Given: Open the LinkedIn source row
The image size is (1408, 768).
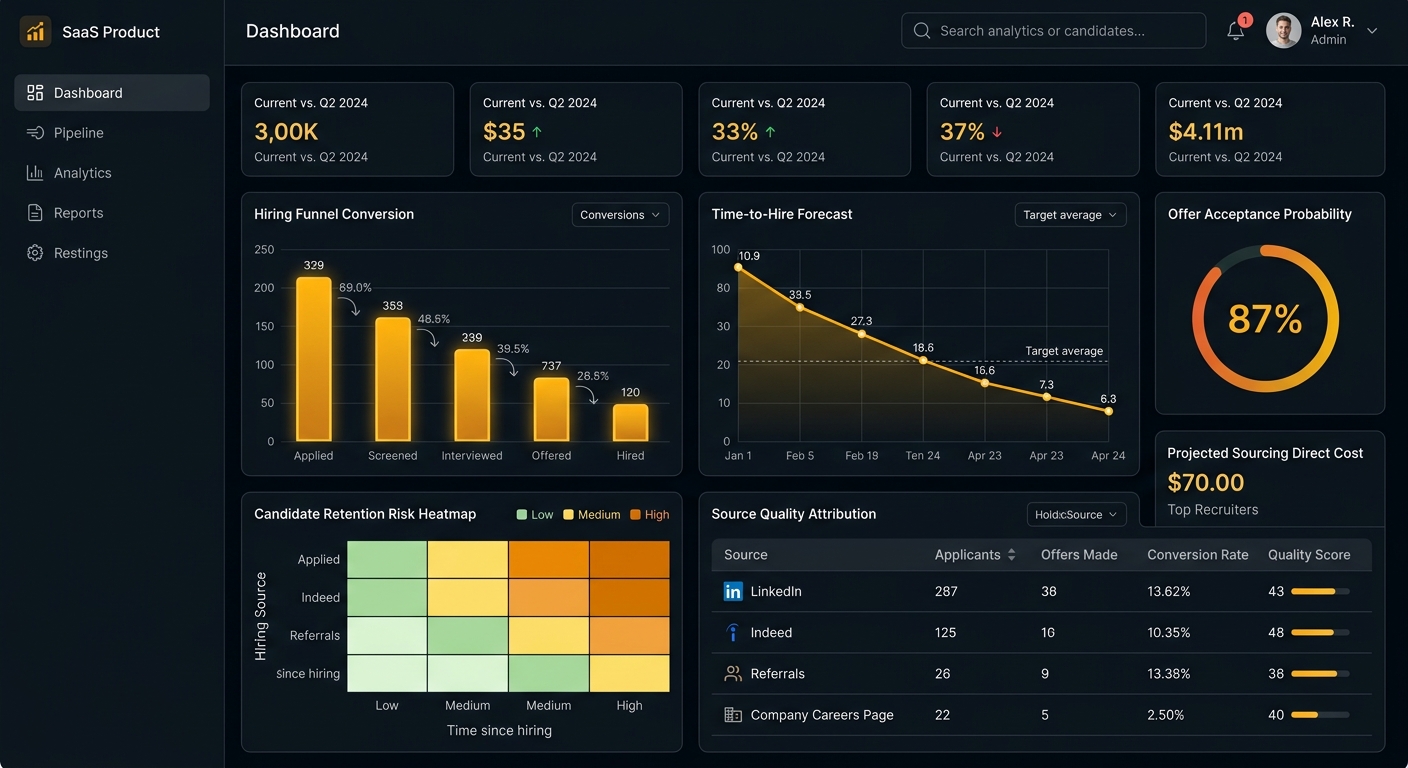Looking at the screenshot, I should (1041, 592).
